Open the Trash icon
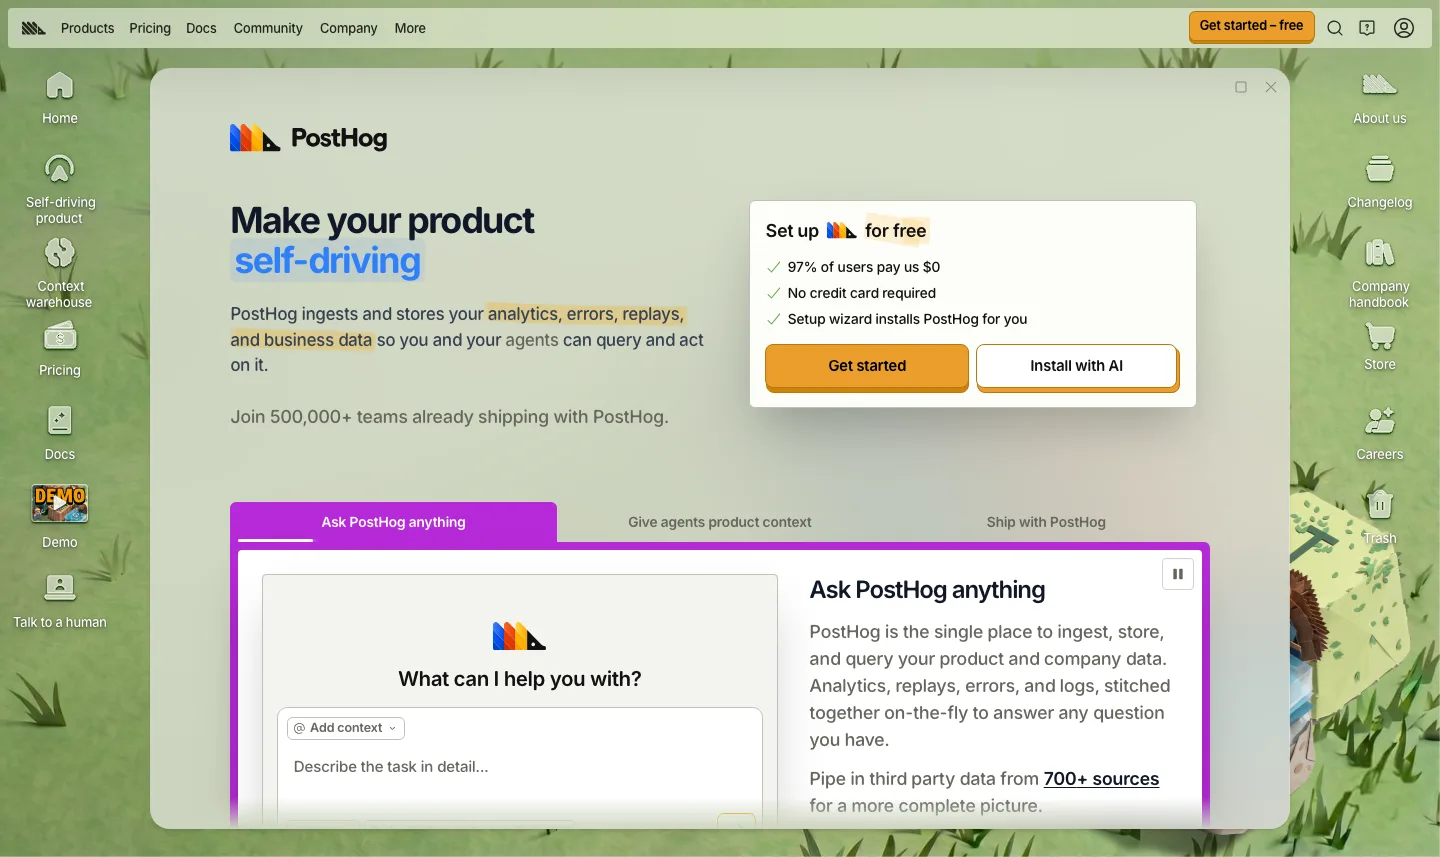This screenshot has width=1440, height=857. click(1380, 516)
